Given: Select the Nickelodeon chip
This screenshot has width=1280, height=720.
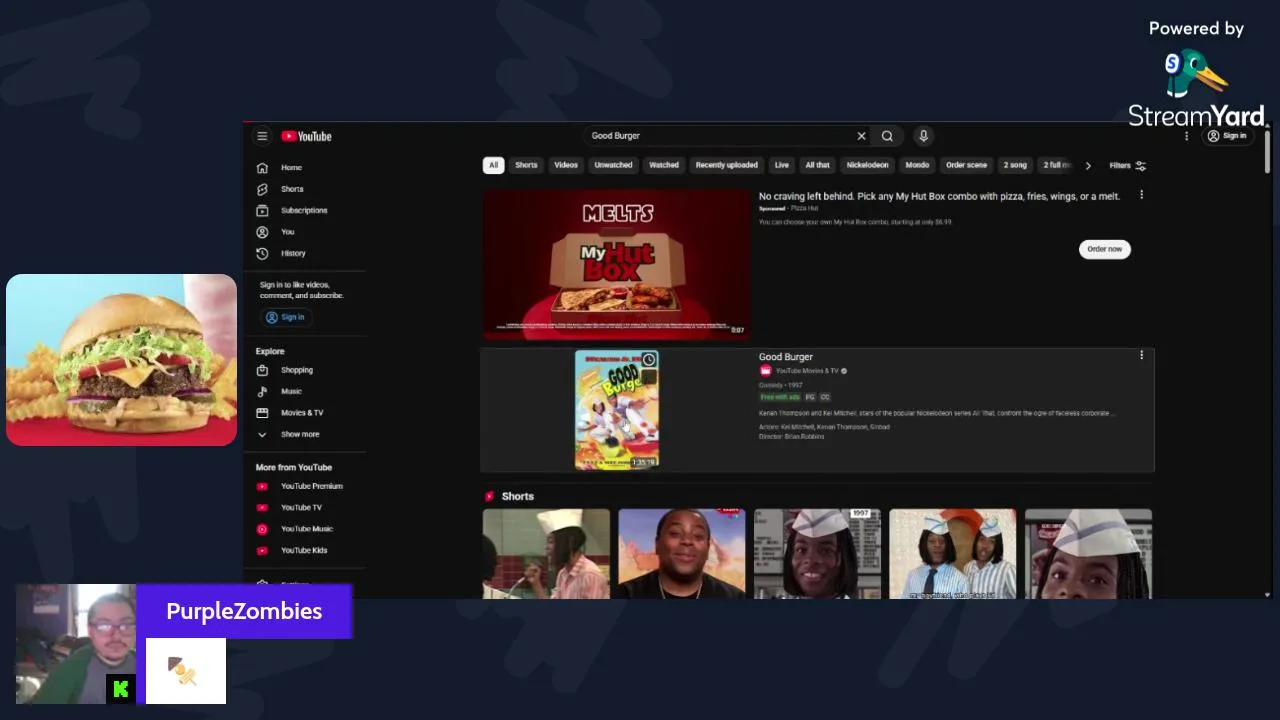Looking at the screenshot, I should pos(867,165).
